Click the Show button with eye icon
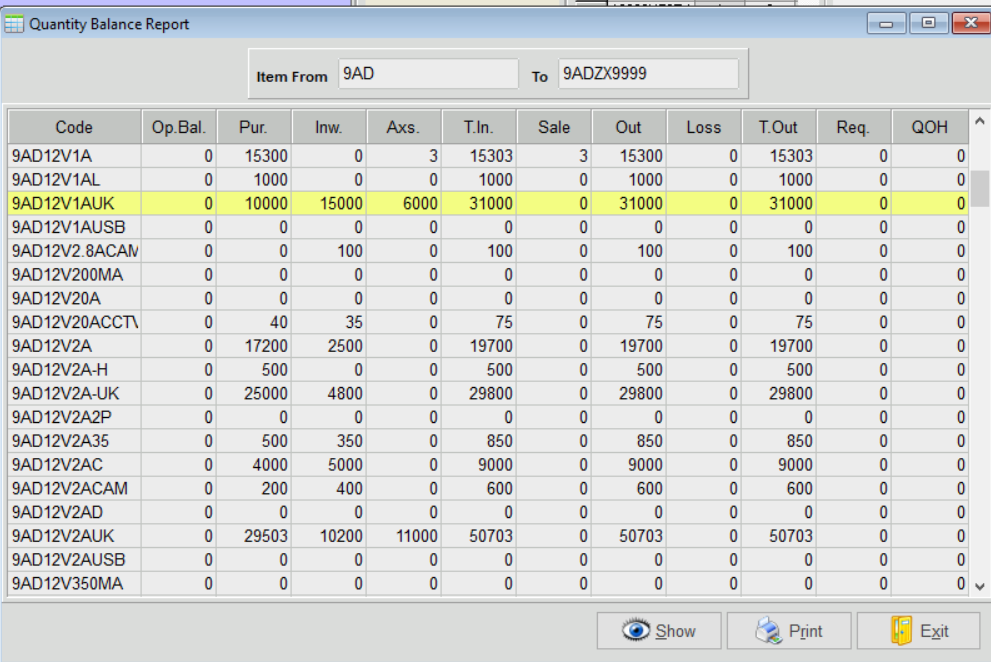The image size is (991, 662). point(659,631)
